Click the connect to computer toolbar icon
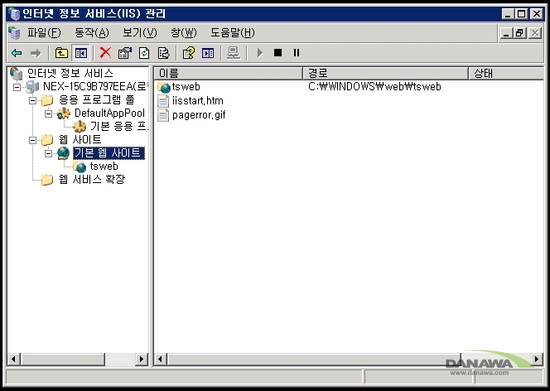550x391 pixels. (x=234, y=53)
